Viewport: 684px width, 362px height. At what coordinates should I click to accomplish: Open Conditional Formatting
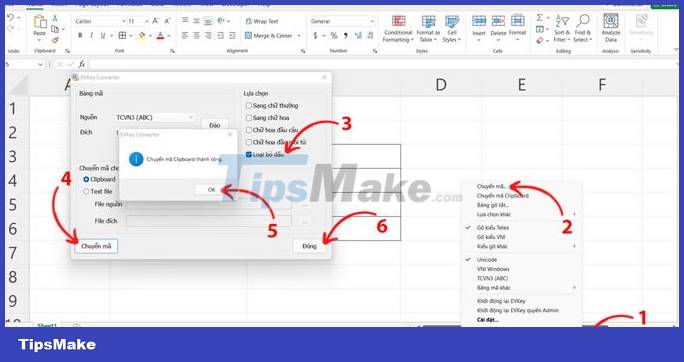(398, 29)
